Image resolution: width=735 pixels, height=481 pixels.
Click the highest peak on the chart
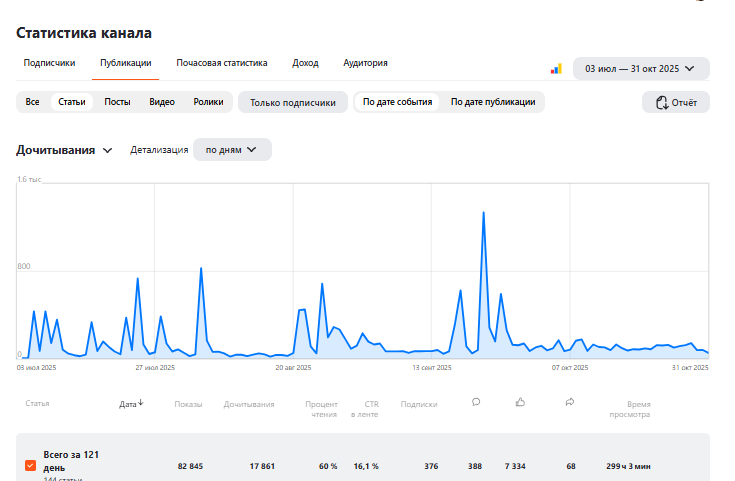483,213
